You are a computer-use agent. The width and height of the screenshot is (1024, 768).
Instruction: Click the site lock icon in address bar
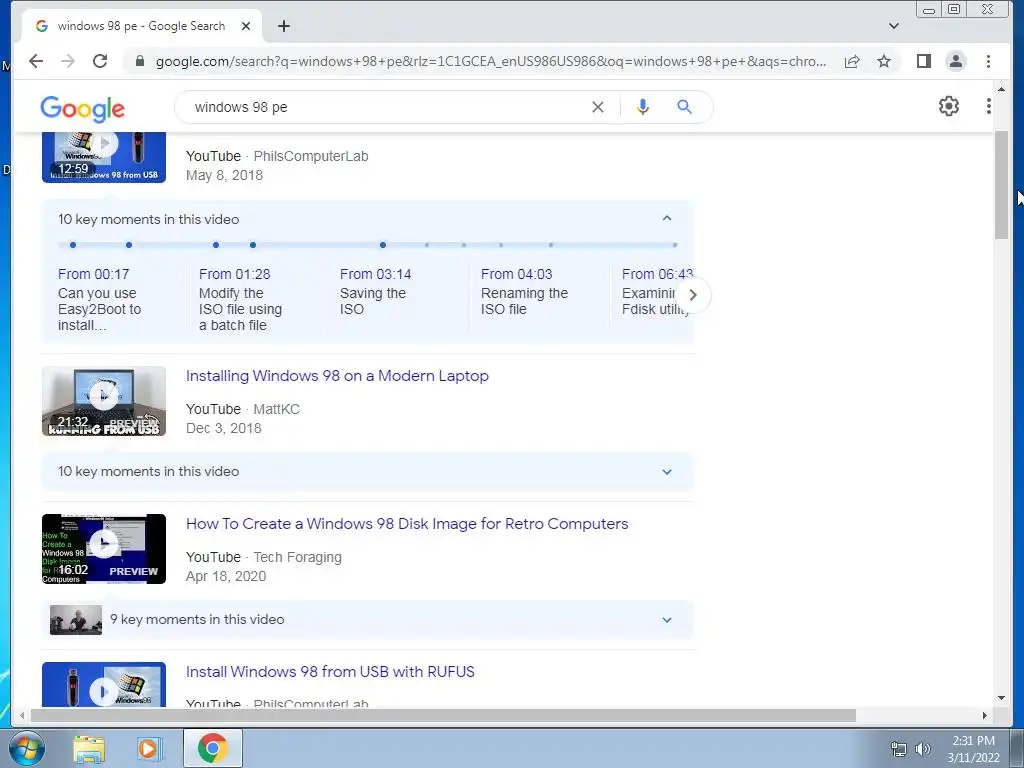[x=139, y=61]
